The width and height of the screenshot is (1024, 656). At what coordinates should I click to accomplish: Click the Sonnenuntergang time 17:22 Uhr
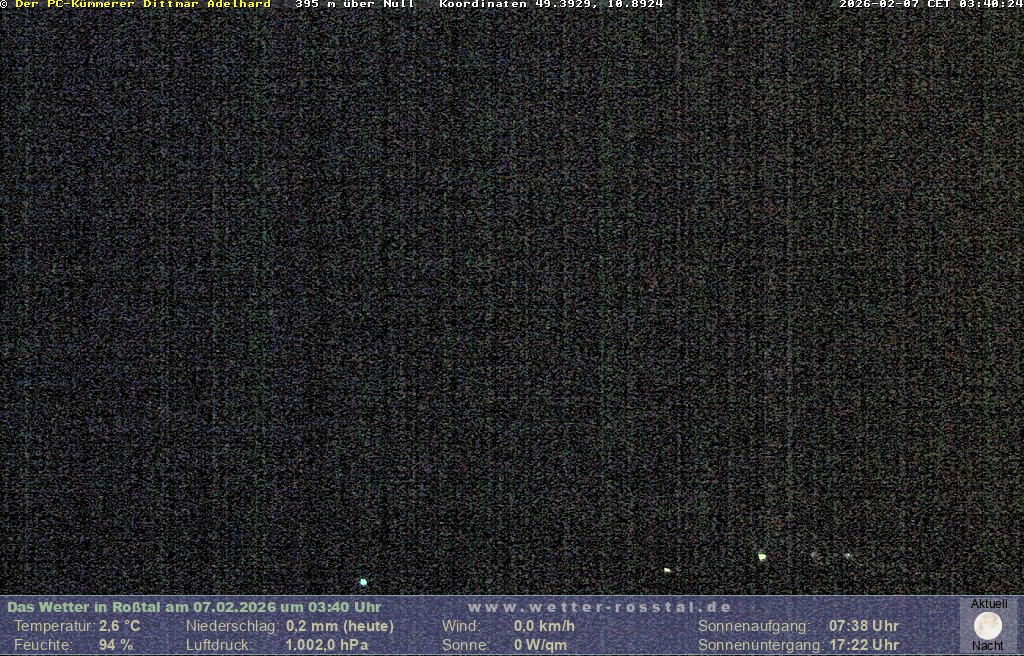coord(863,645)
